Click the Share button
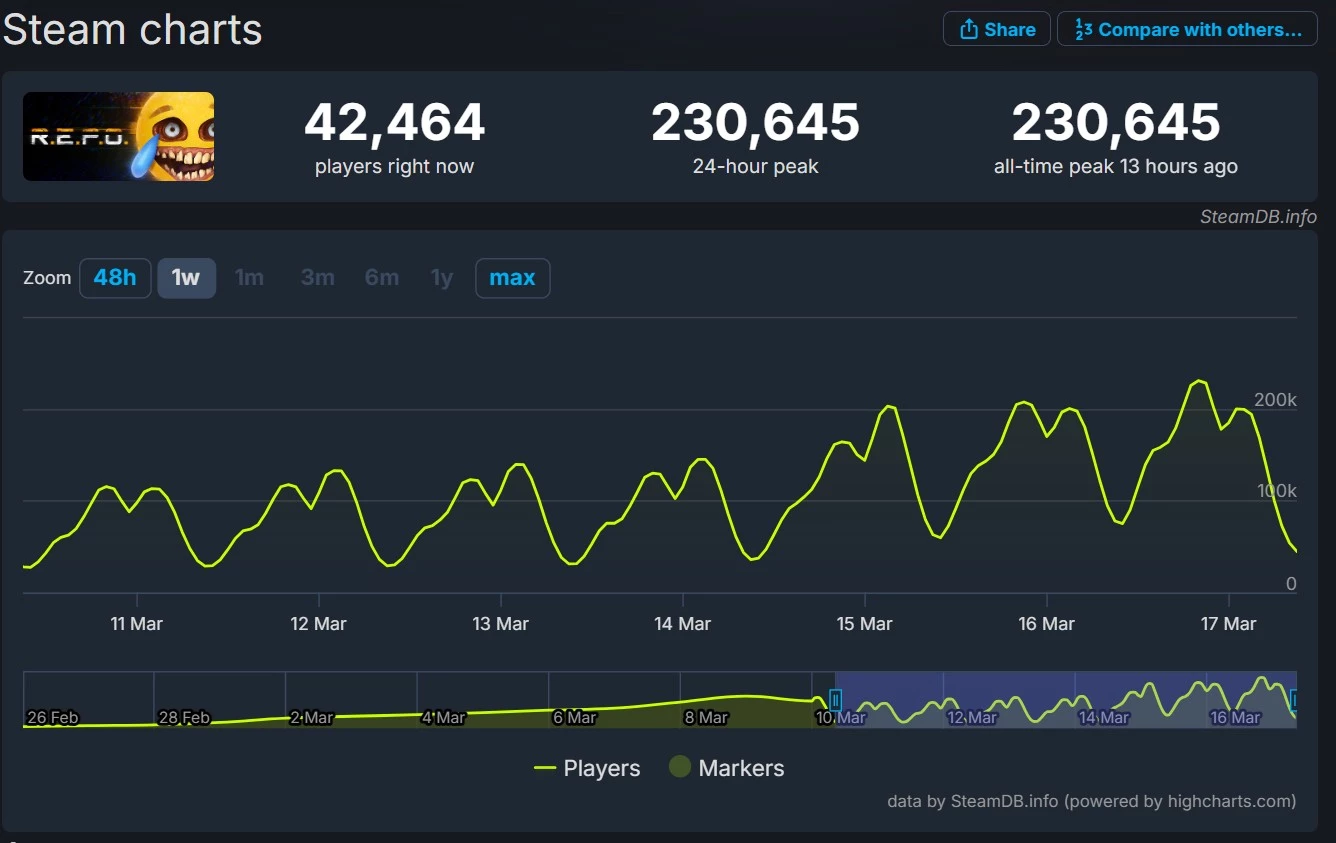Viewport: 1336px width, 843px height. coord(996,29)
